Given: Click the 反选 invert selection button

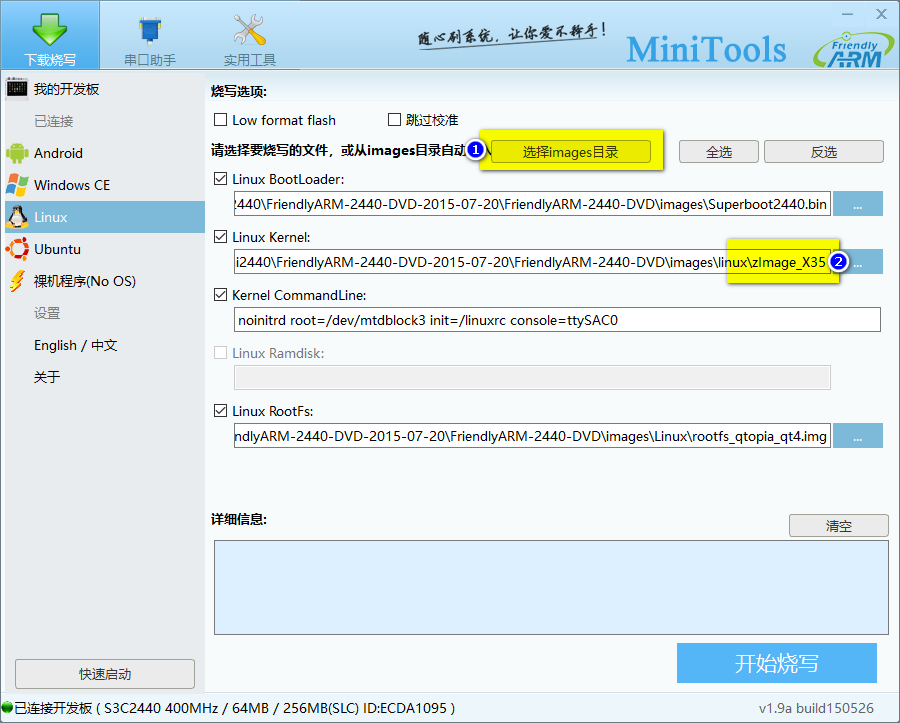Looking at the screenshot, I should pos(824,152).
